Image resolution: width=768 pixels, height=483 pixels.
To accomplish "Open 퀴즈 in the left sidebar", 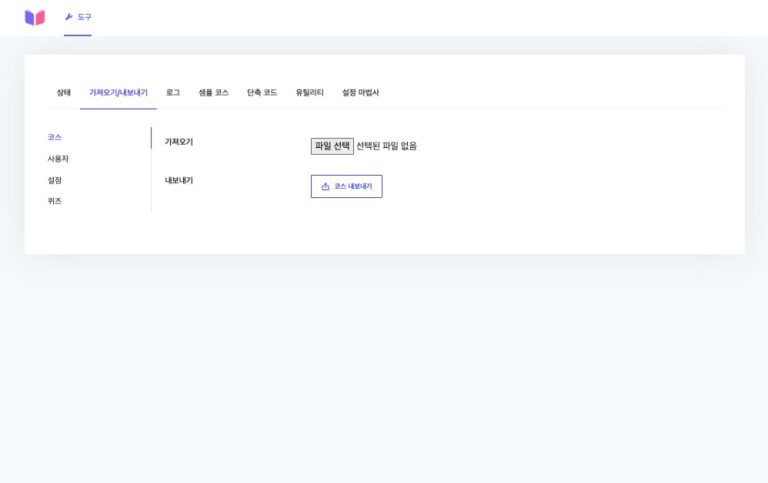I will [x=55, y=201].
